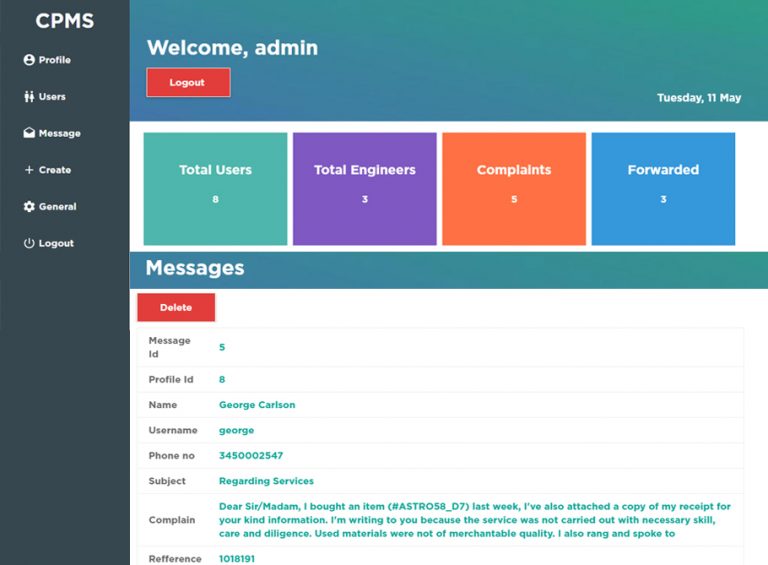
Task: Open the Users menu item
Action: [x=45, y=96]
